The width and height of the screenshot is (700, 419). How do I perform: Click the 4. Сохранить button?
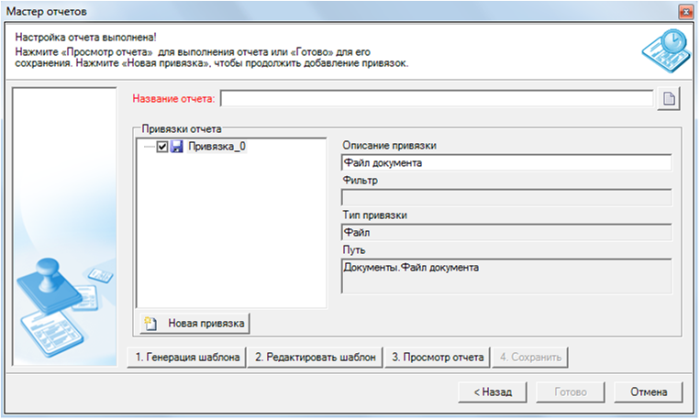531,357
